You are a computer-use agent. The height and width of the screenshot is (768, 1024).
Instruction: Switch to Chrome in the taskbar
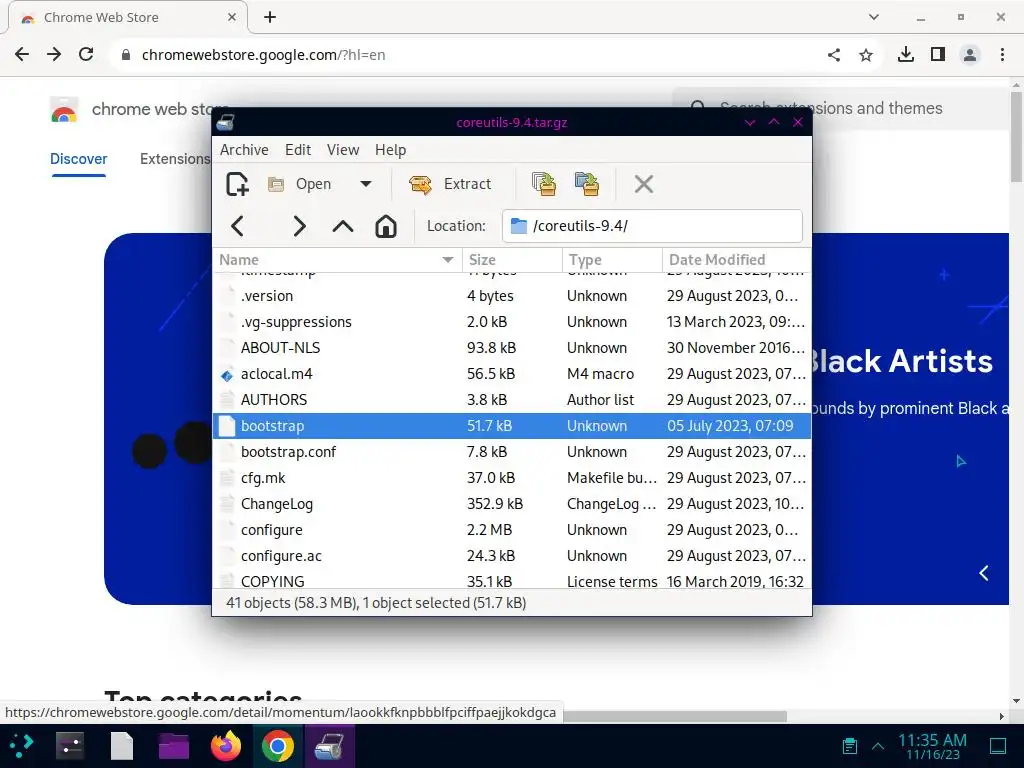[278, 746]
